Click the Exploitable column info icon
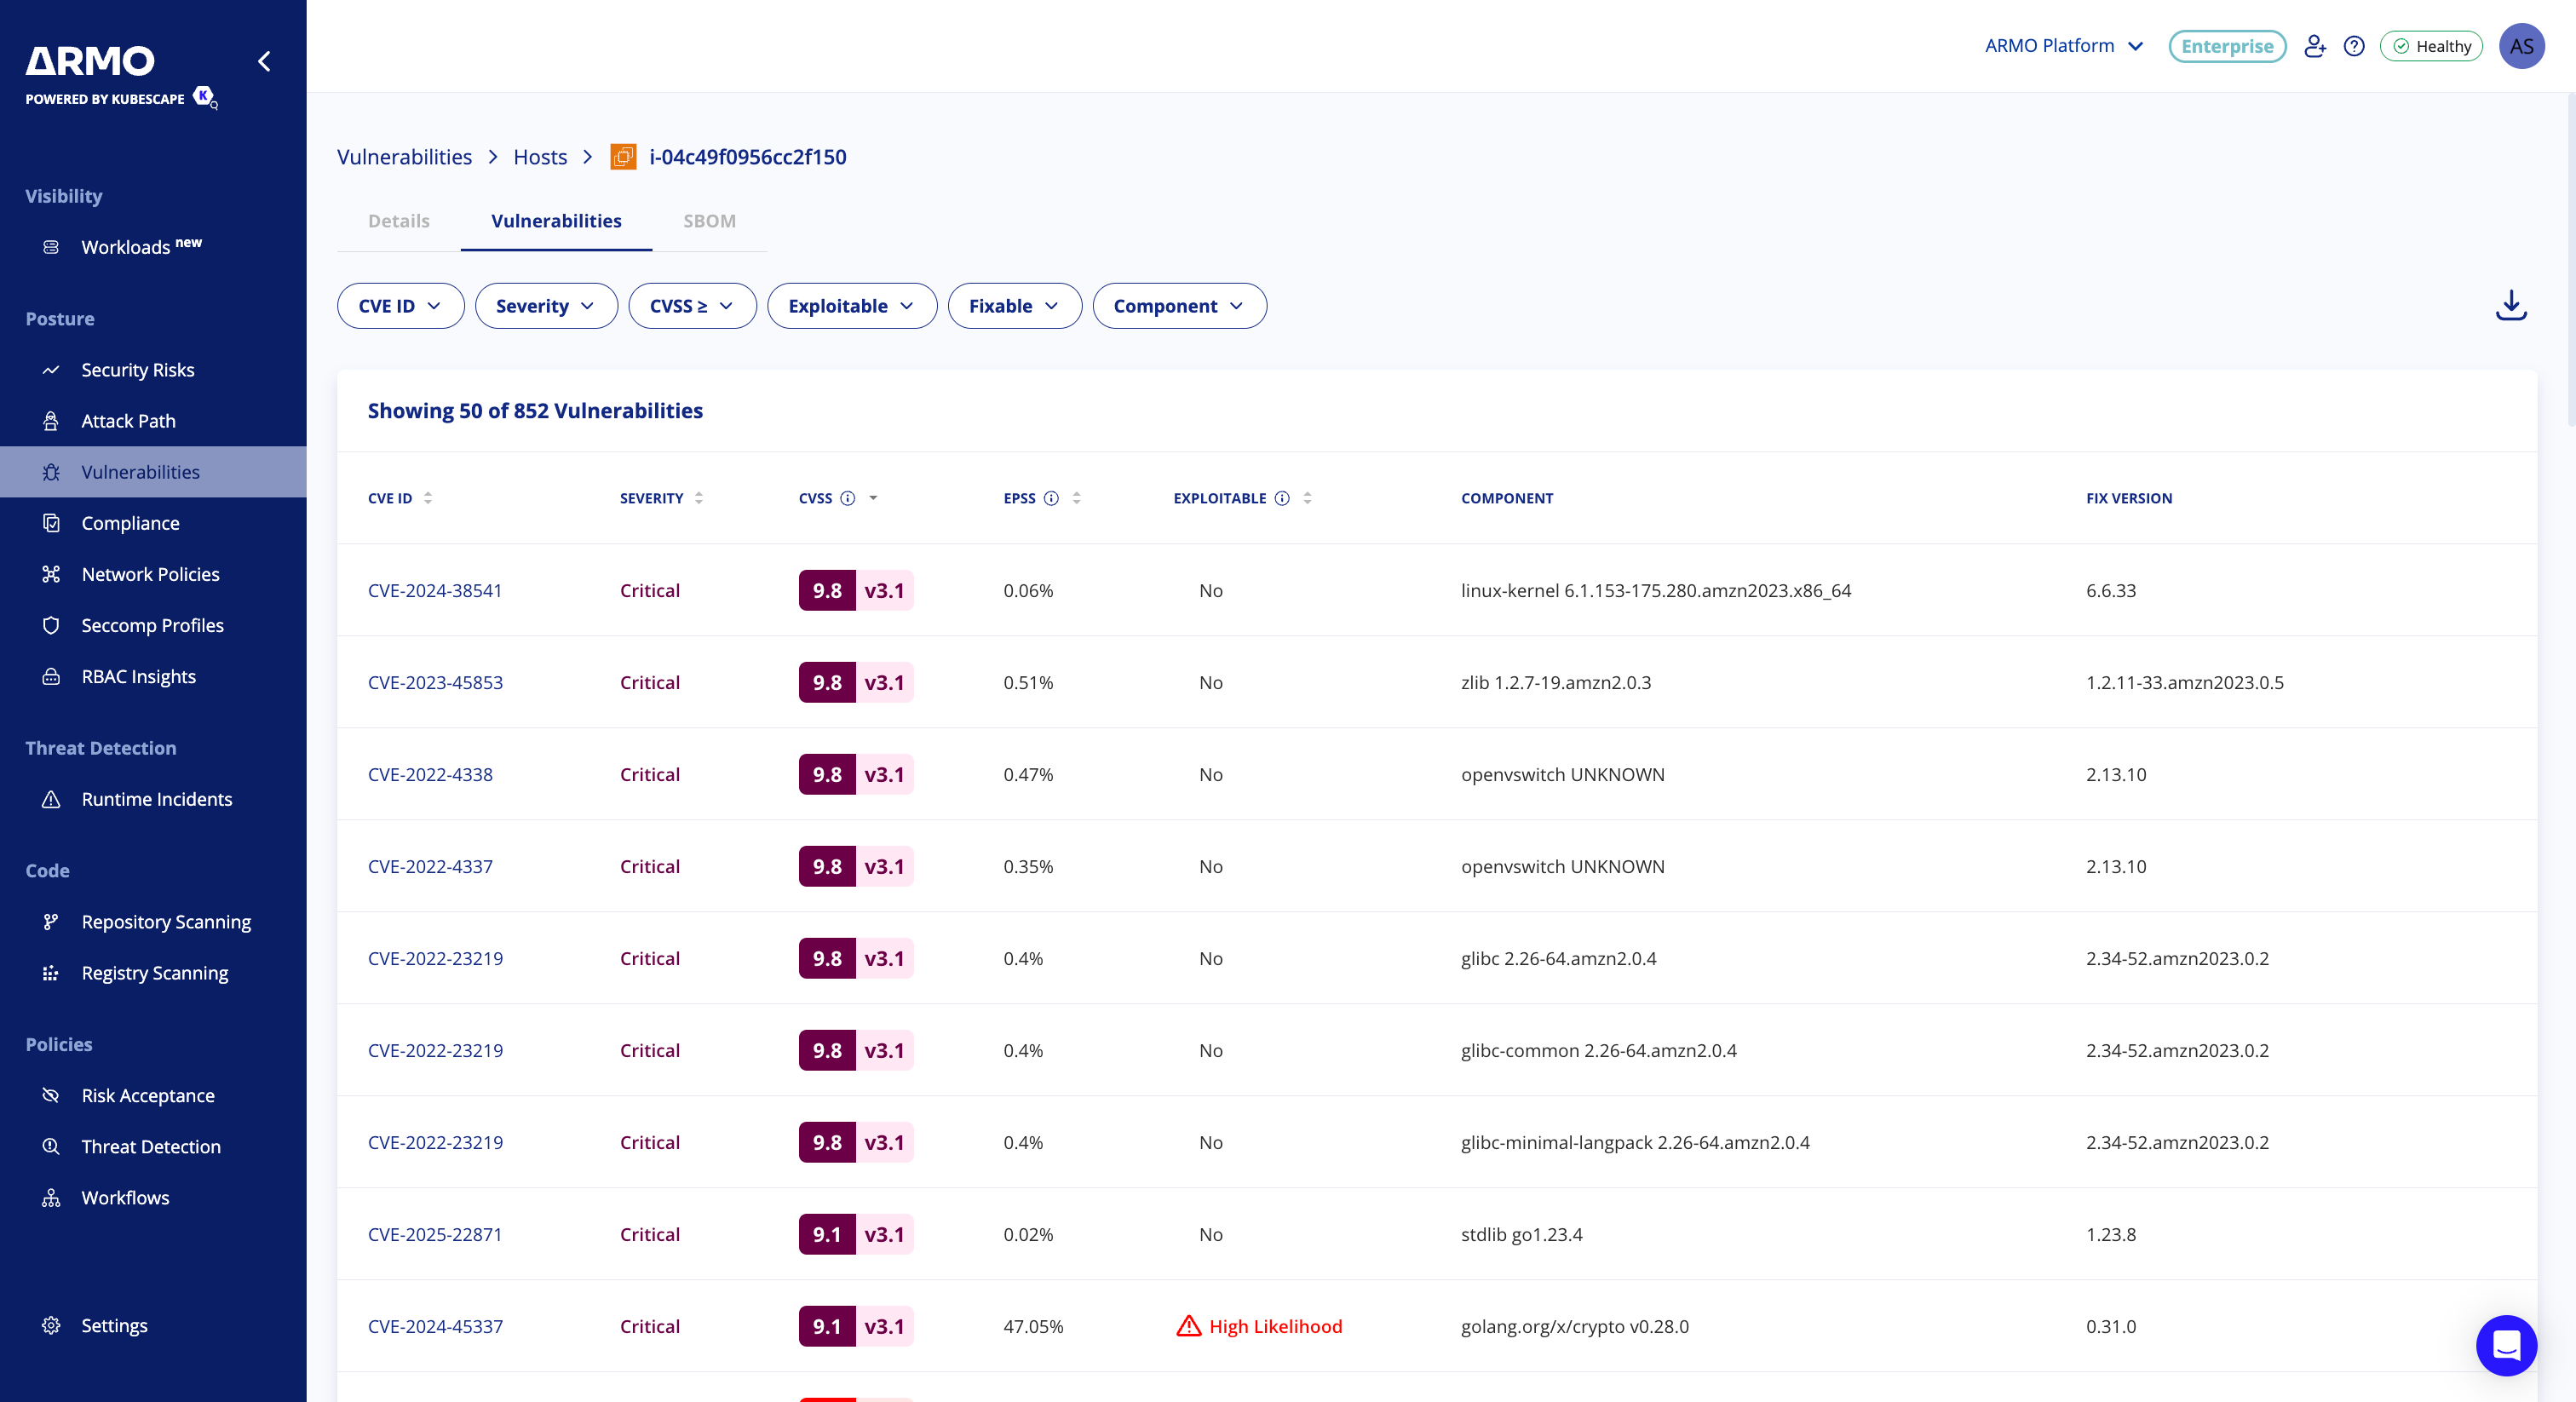2576x1402 pixels. click(1282, 498)
